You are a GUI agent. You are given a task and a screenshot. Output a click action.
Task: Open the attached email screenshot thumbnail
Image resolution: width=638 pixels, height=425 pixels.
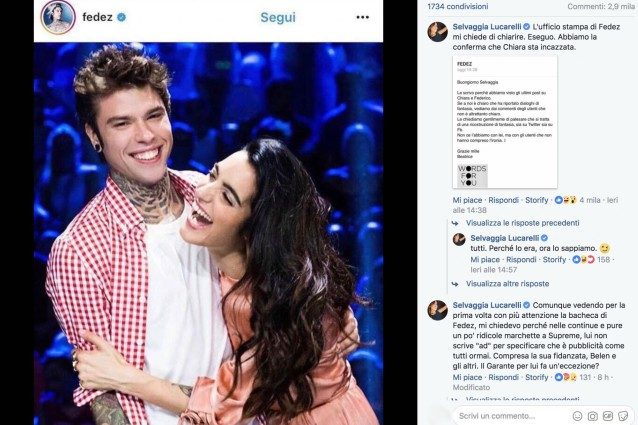click(505, 122)
